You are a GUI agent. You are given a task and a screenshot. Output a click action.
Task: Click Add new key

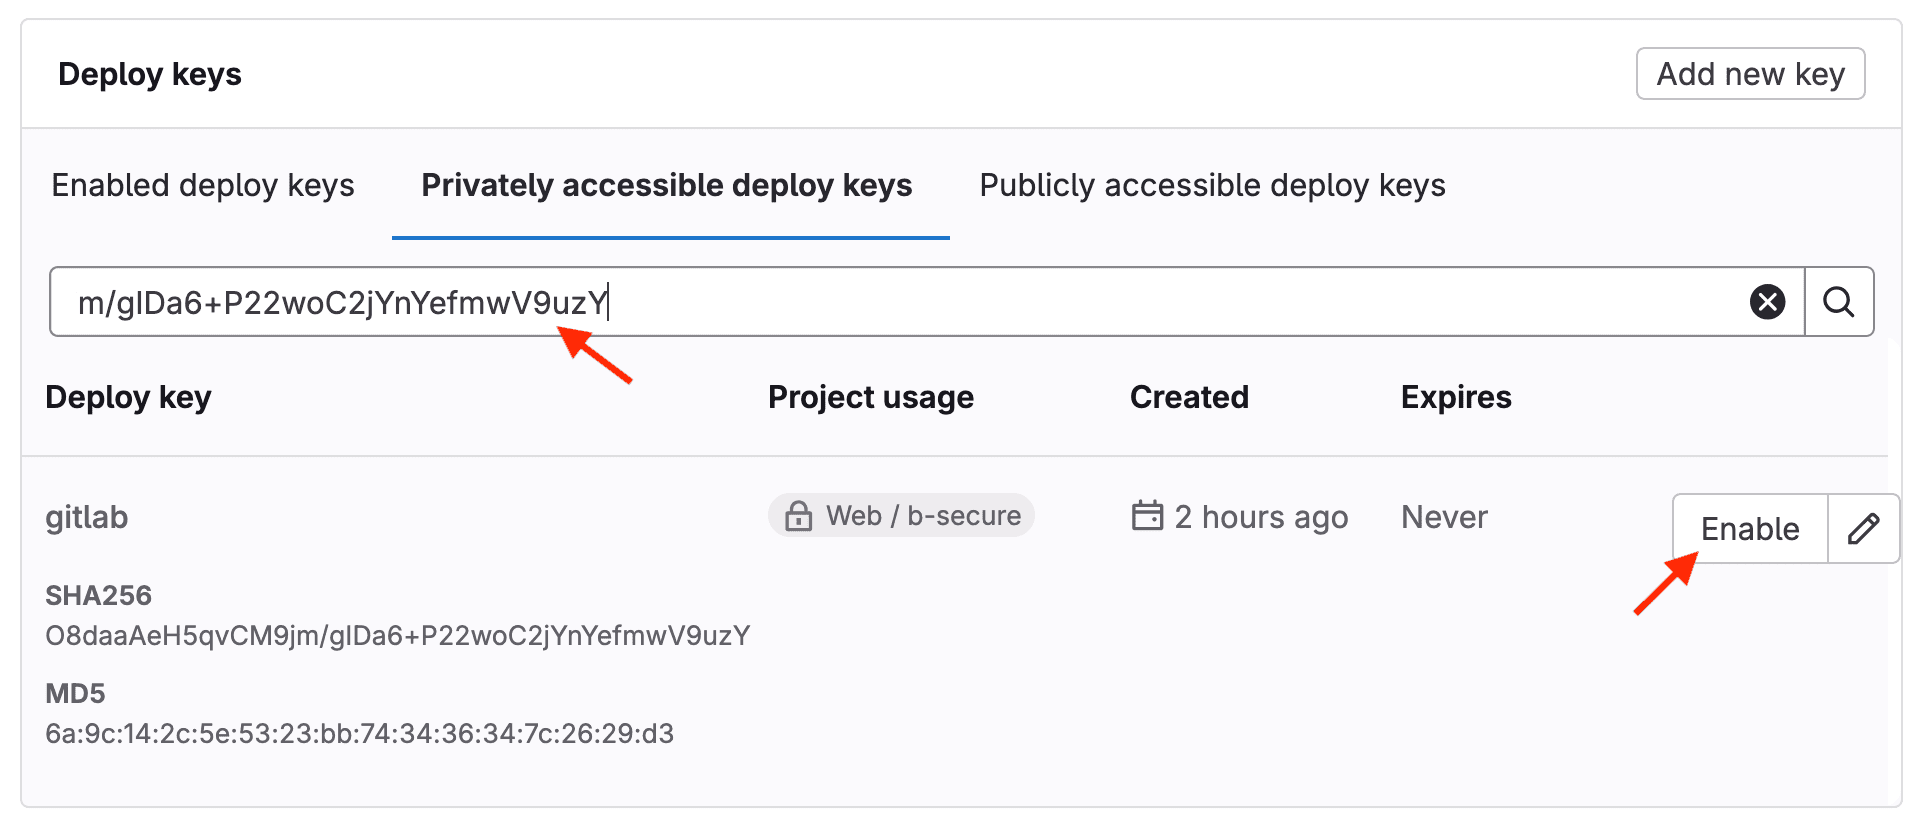click(1750, 73)
